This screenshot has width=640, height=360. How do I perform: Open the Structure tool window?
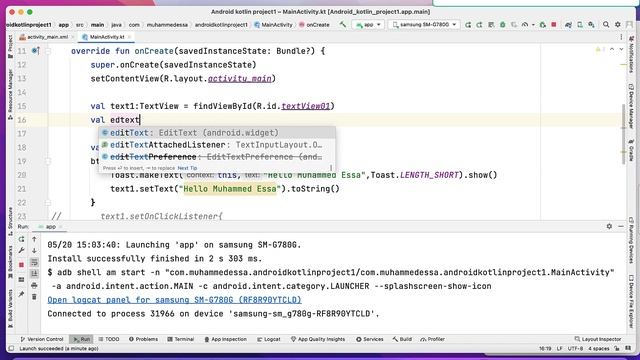pyautogui.click(x=10, y=221)
